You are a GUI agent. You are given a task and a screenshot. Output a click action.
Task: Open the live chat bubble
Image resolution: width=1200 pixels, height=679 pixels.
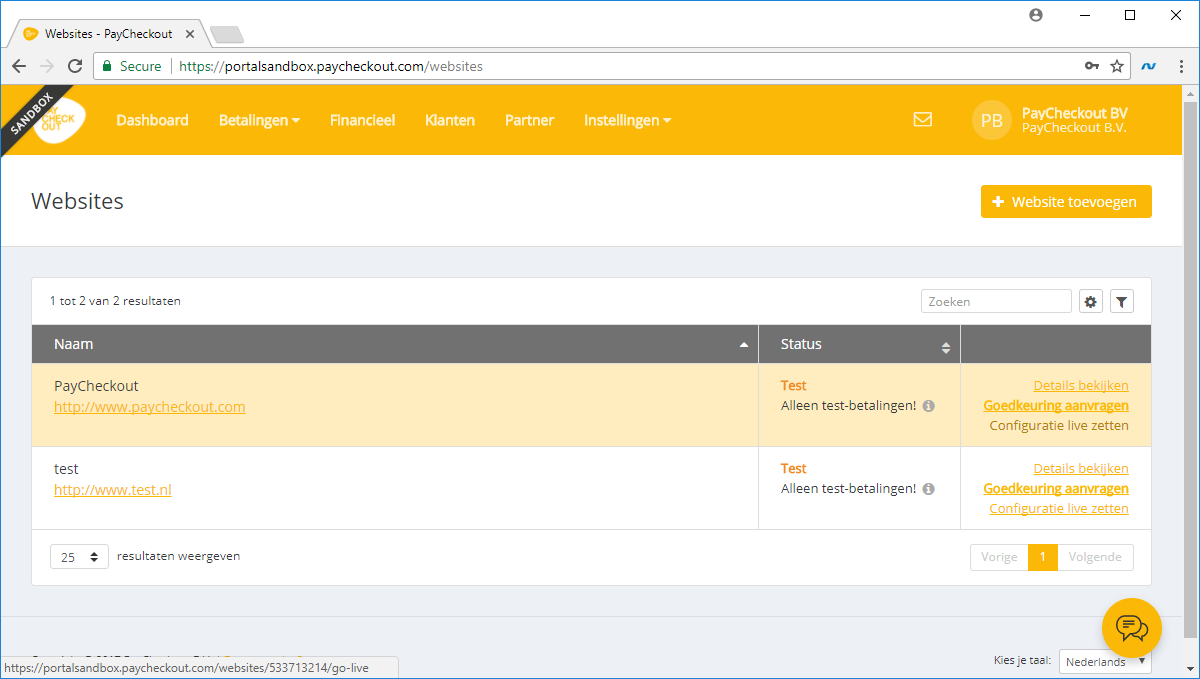[x=1132, y=628]
